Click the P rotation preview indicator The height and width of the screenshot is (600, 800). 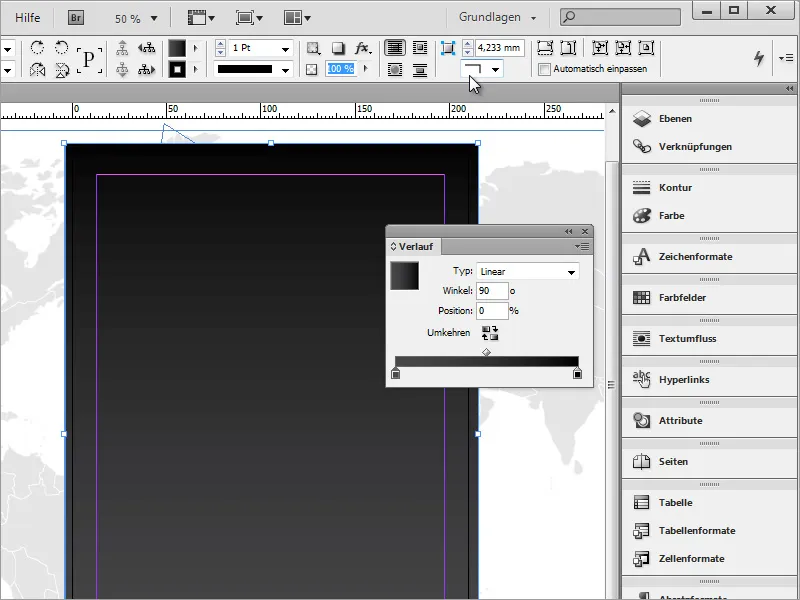pyautogui.click(x=89, y=59)
